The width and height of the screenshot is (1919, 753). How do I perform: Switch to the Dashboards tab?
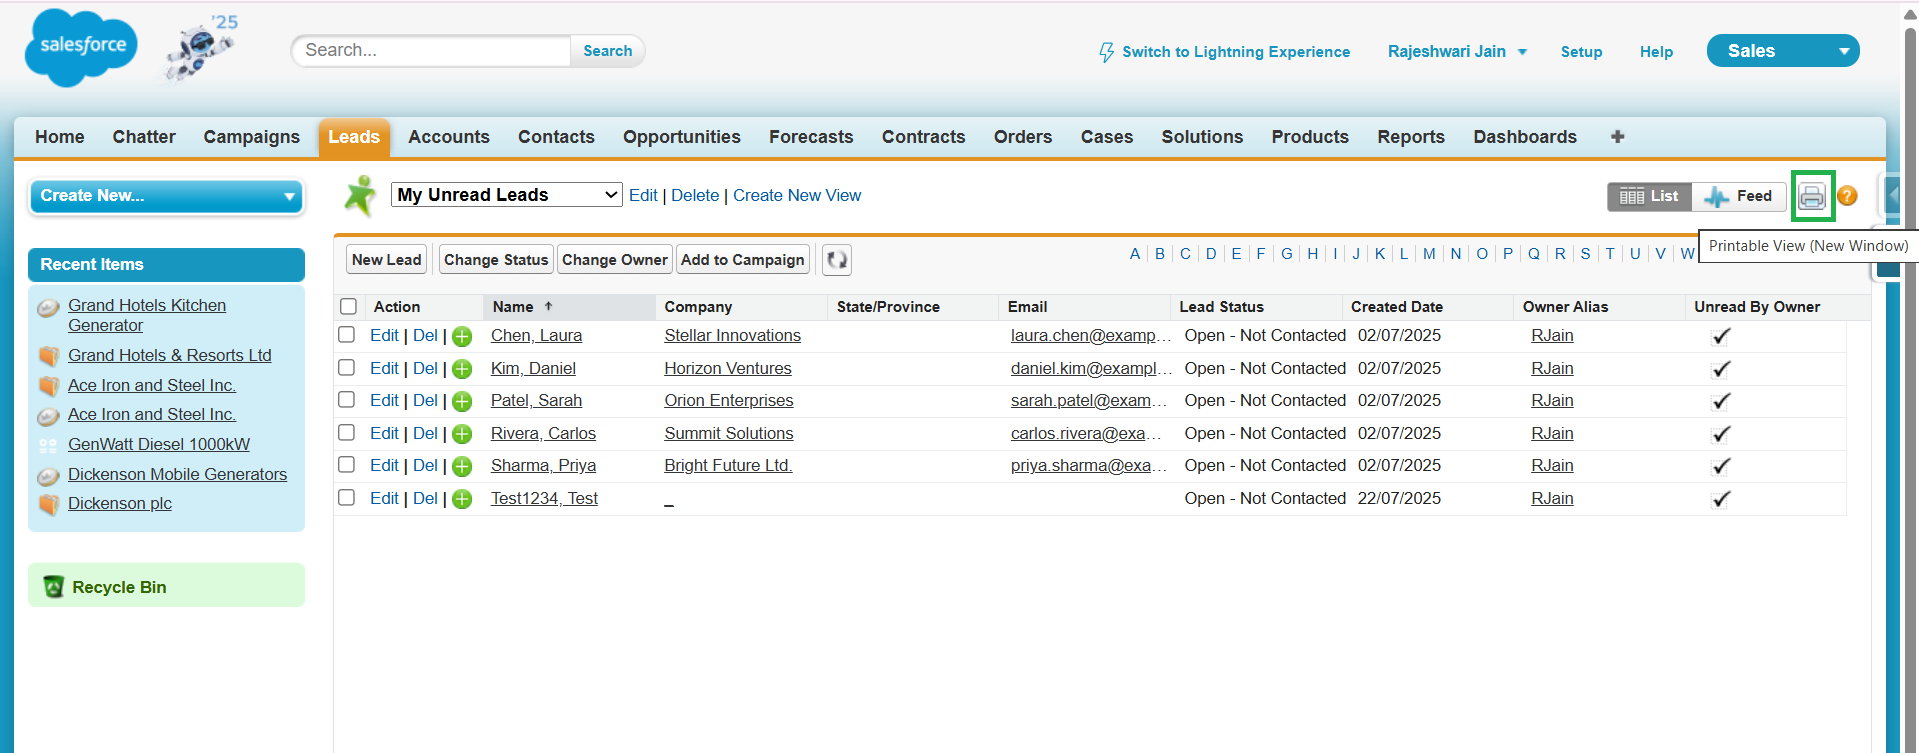click(x=1524, y=137)
